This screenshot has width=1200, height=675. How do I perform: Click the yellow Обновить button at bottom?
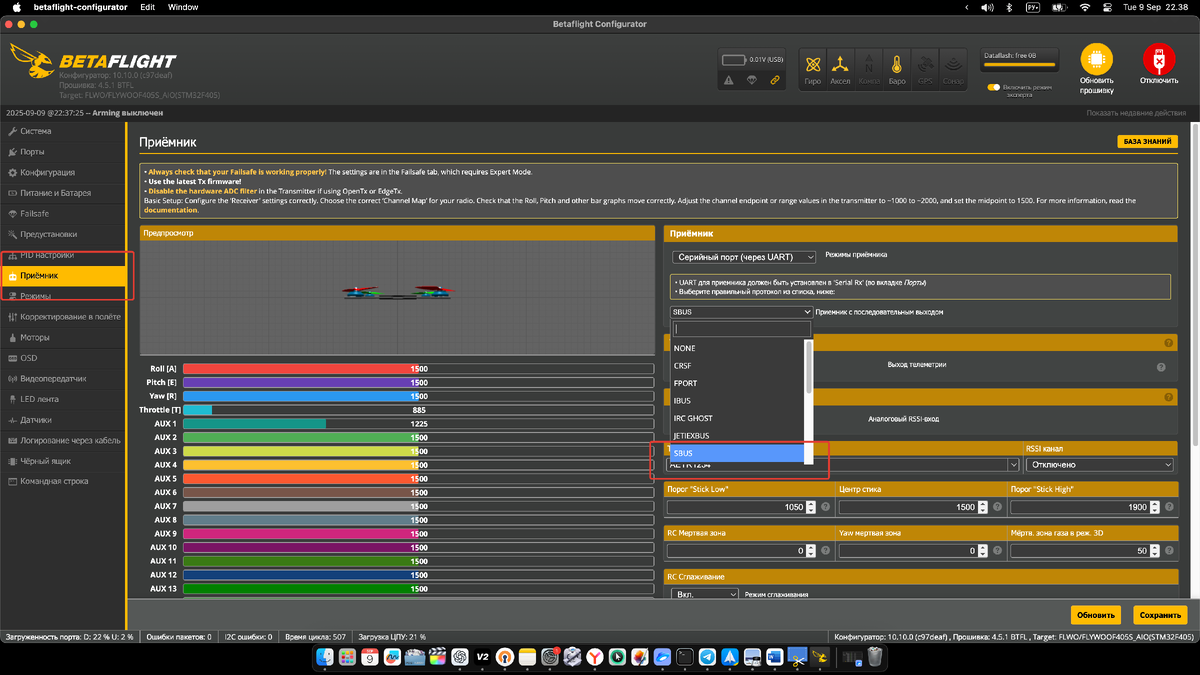coord(1096,615)
